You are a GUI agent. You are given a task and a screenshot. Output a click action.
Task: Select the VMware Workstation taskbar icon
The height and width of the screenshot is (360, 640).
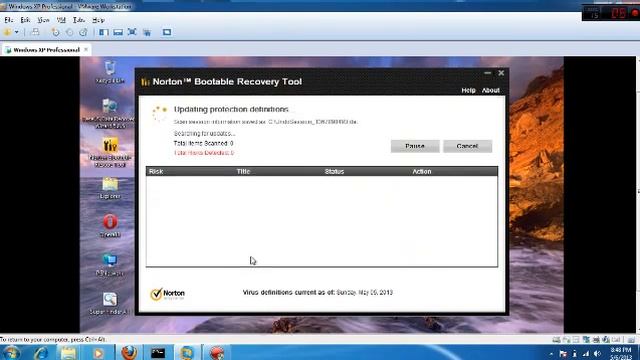(187, 353)
